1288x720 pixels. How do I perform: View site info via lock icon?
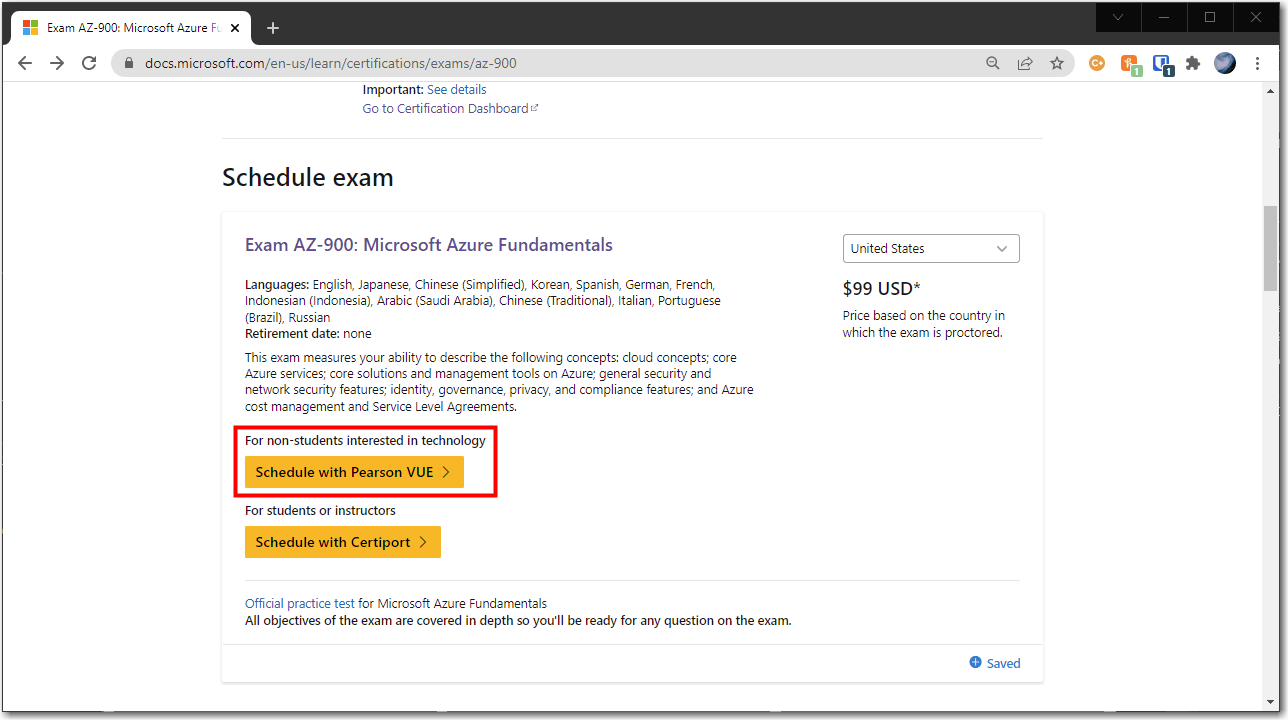(128, 63)
